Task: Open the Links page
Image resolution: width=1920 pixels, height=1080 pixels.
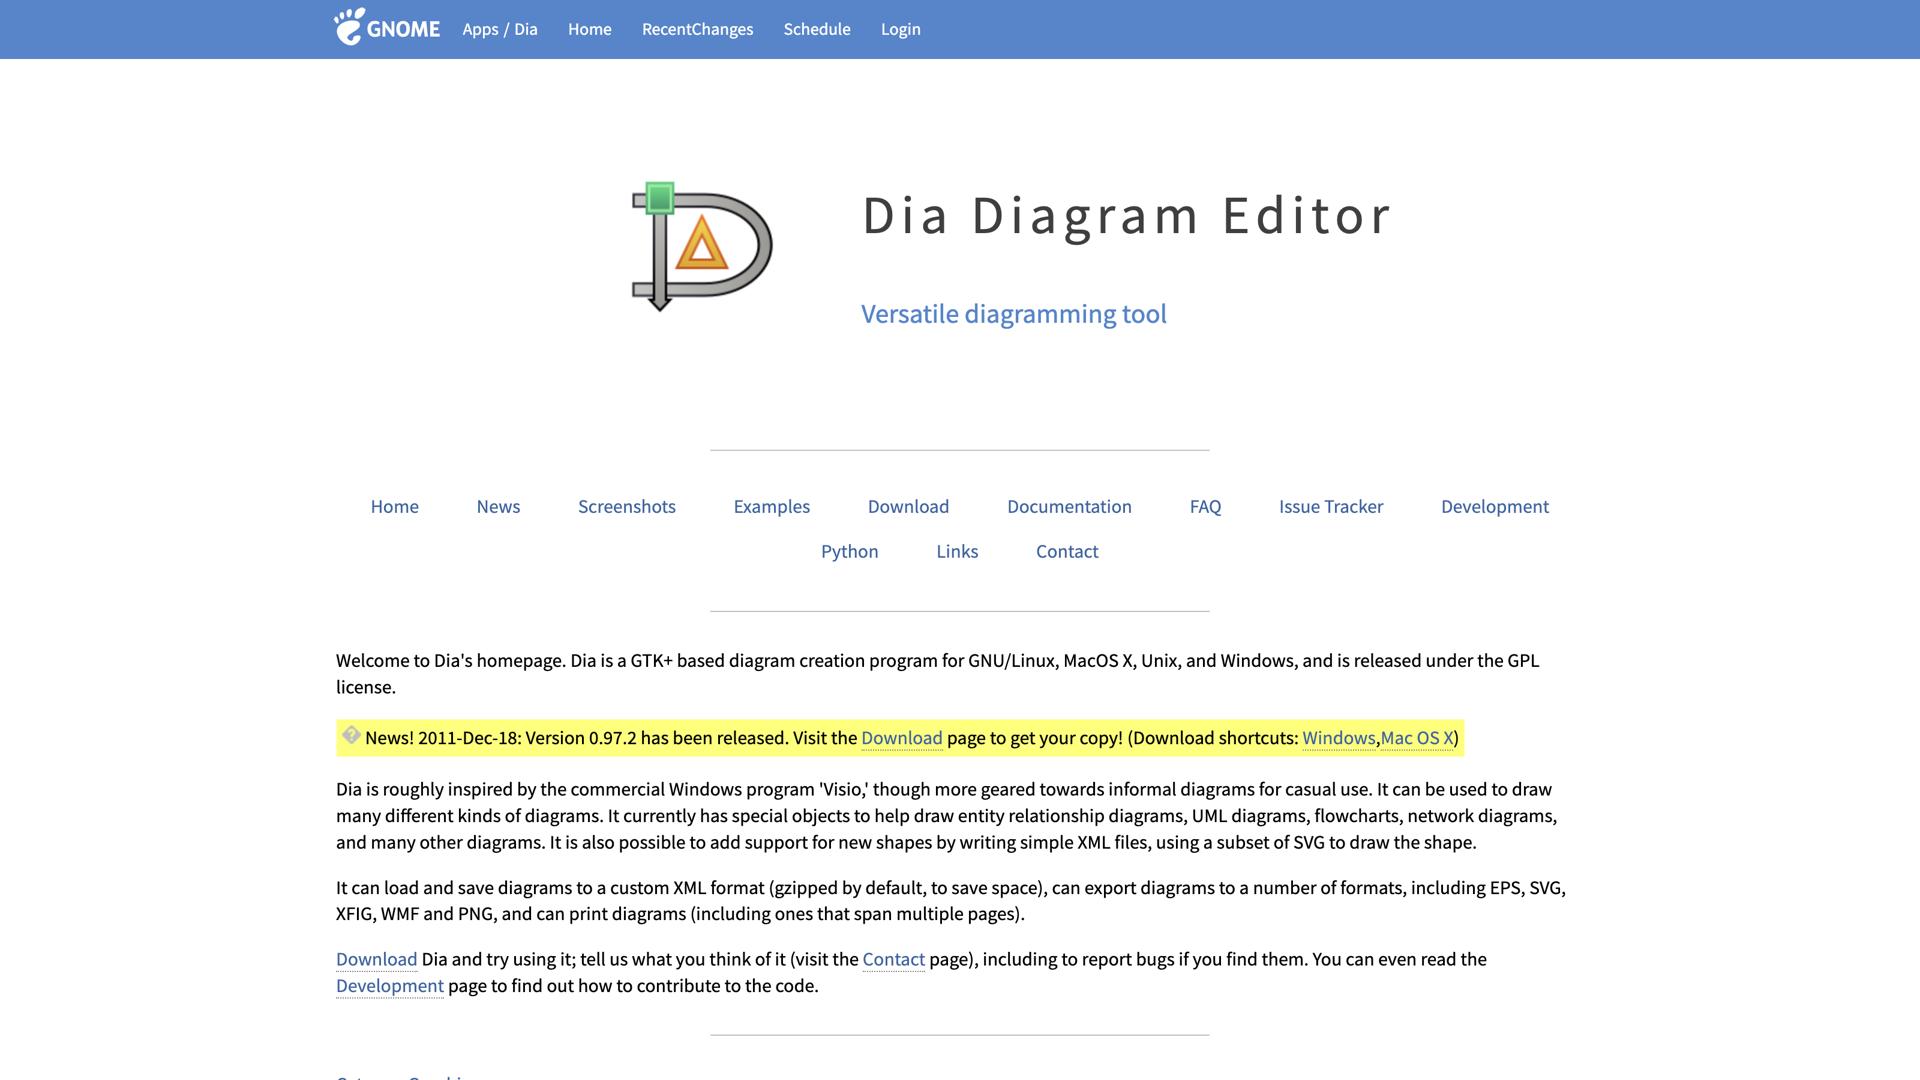Action: pyautogui.click(x=956, y=551)
